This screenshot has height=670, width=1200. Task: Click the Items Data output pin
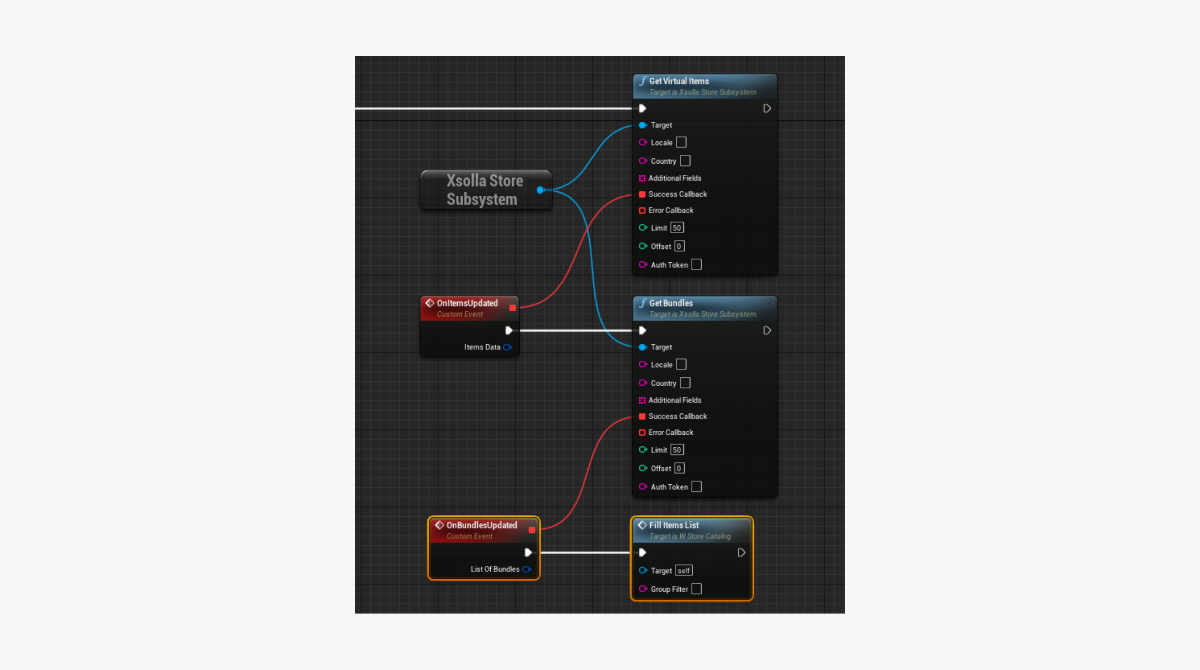click(x=508, y=347)
